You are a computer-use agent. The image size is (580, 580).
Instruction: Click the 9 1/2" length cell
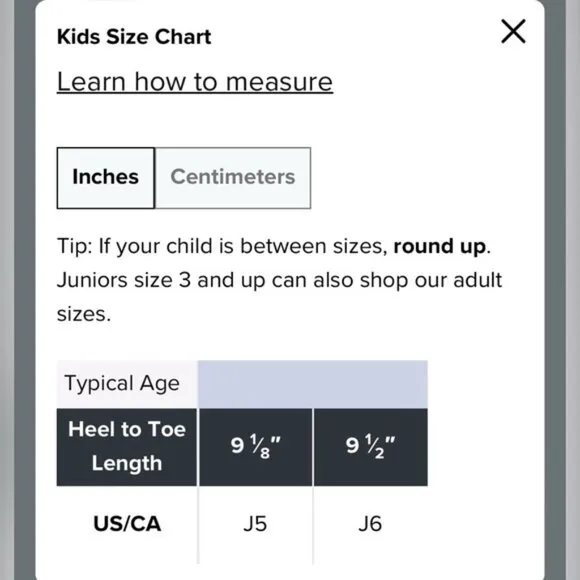(x=371, y=447)
